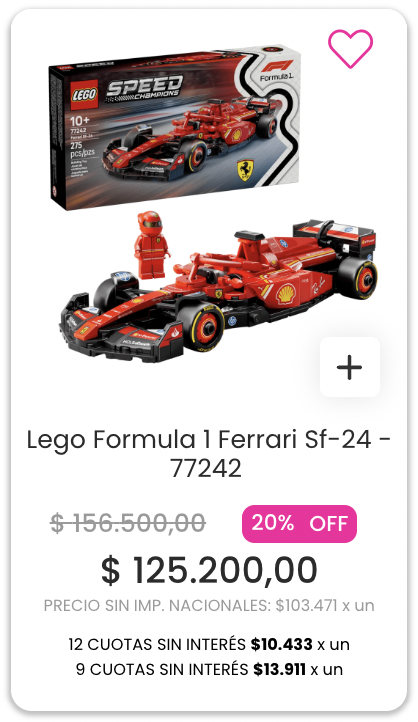Open the product box image
The image size is (418, 722).
click(x=175, y=127)
